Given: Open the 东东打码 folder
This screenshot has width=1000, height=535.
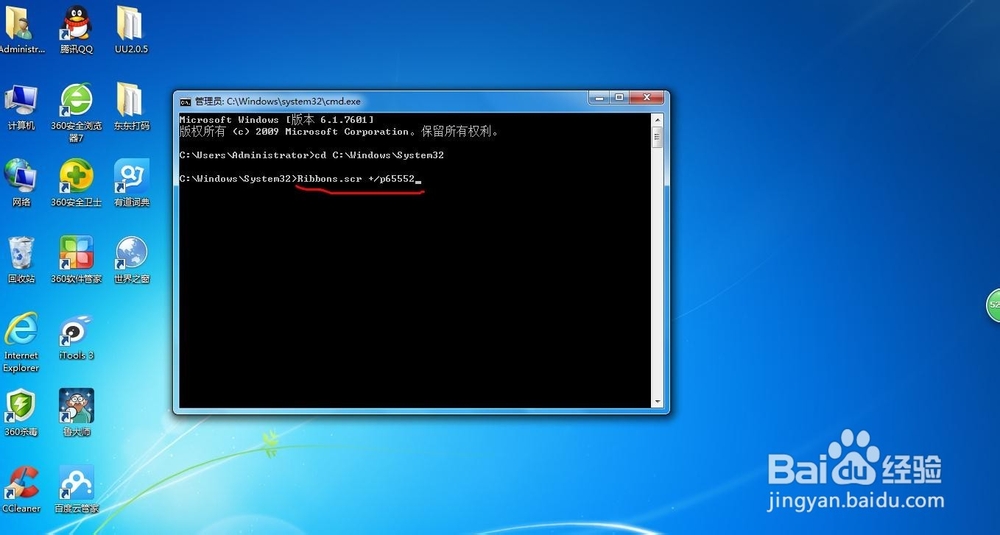Looking at the screenshot, I should tap(131, 107).
